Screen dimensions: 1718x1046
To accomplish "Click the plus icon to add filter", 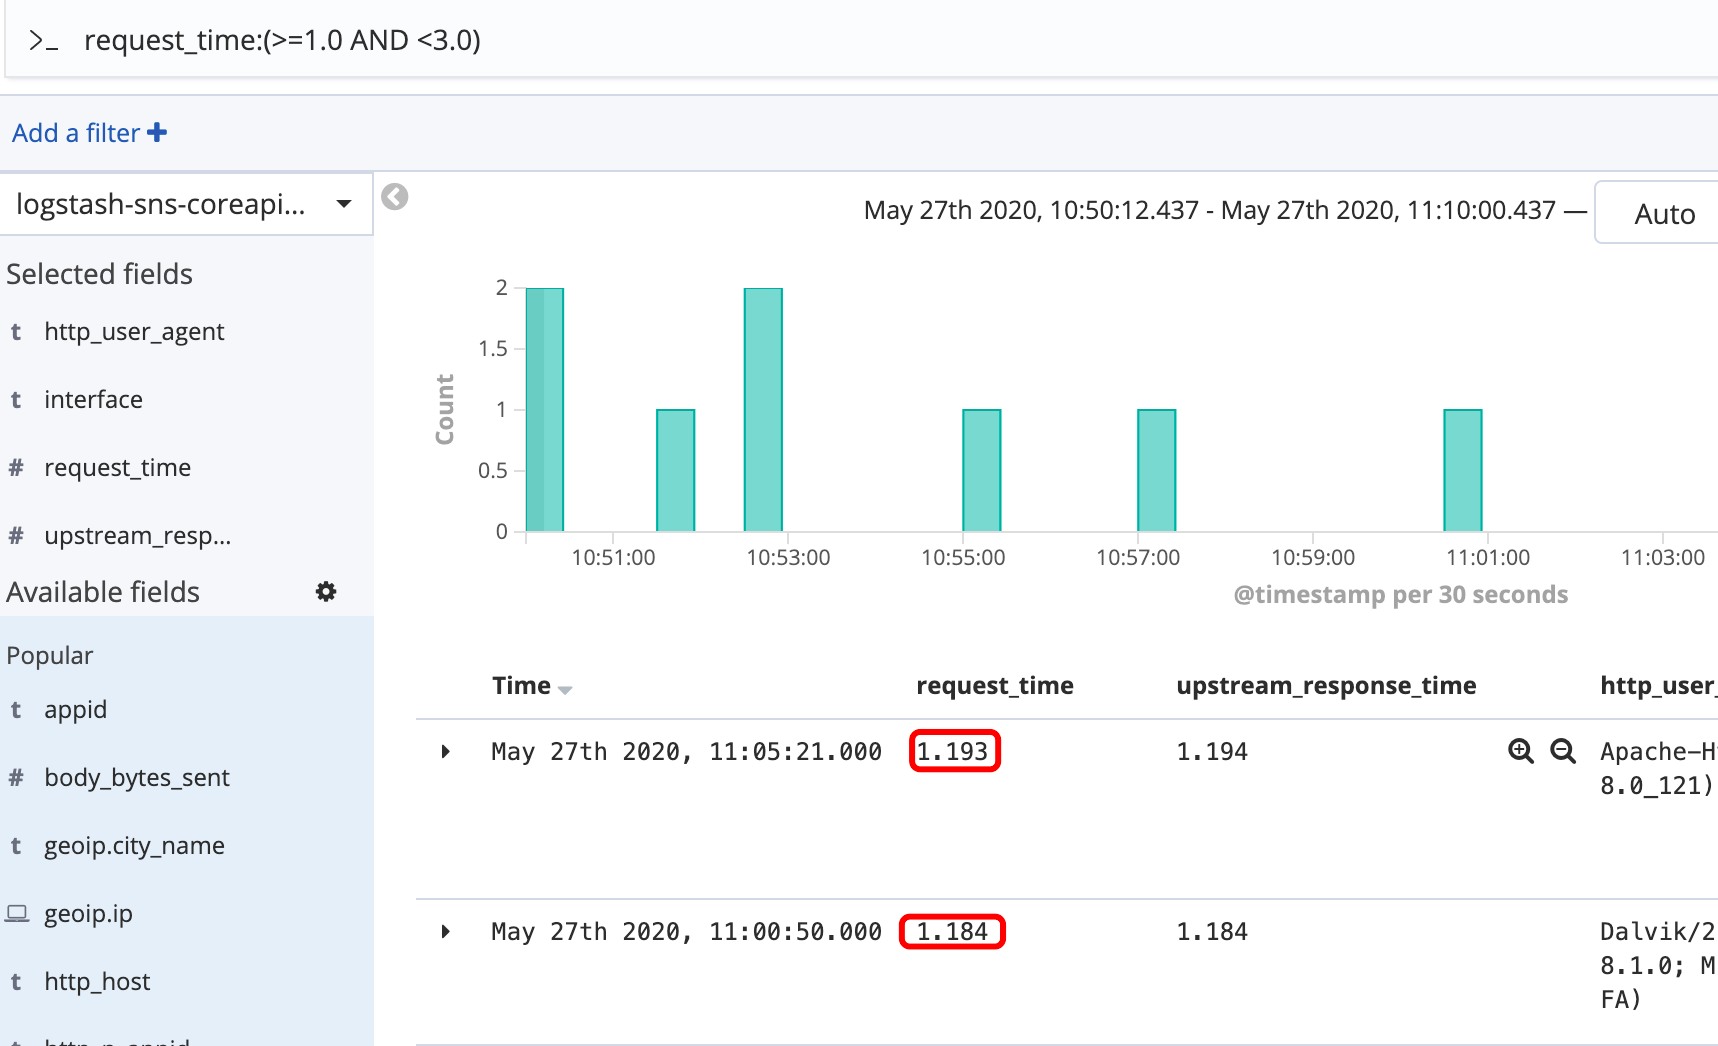I will [x=157, y=133].
